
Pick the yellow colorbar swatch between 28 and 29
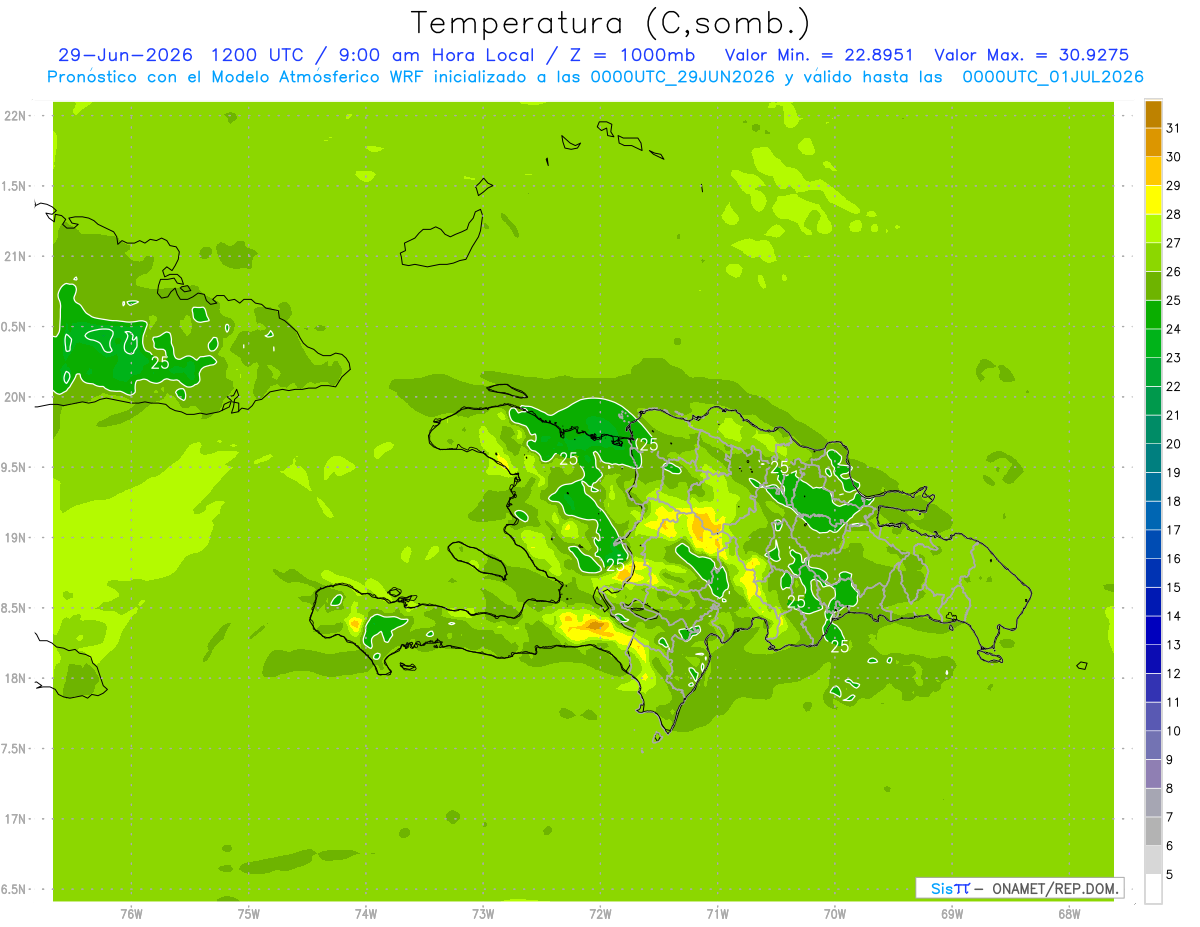[x=1153, y=200]
